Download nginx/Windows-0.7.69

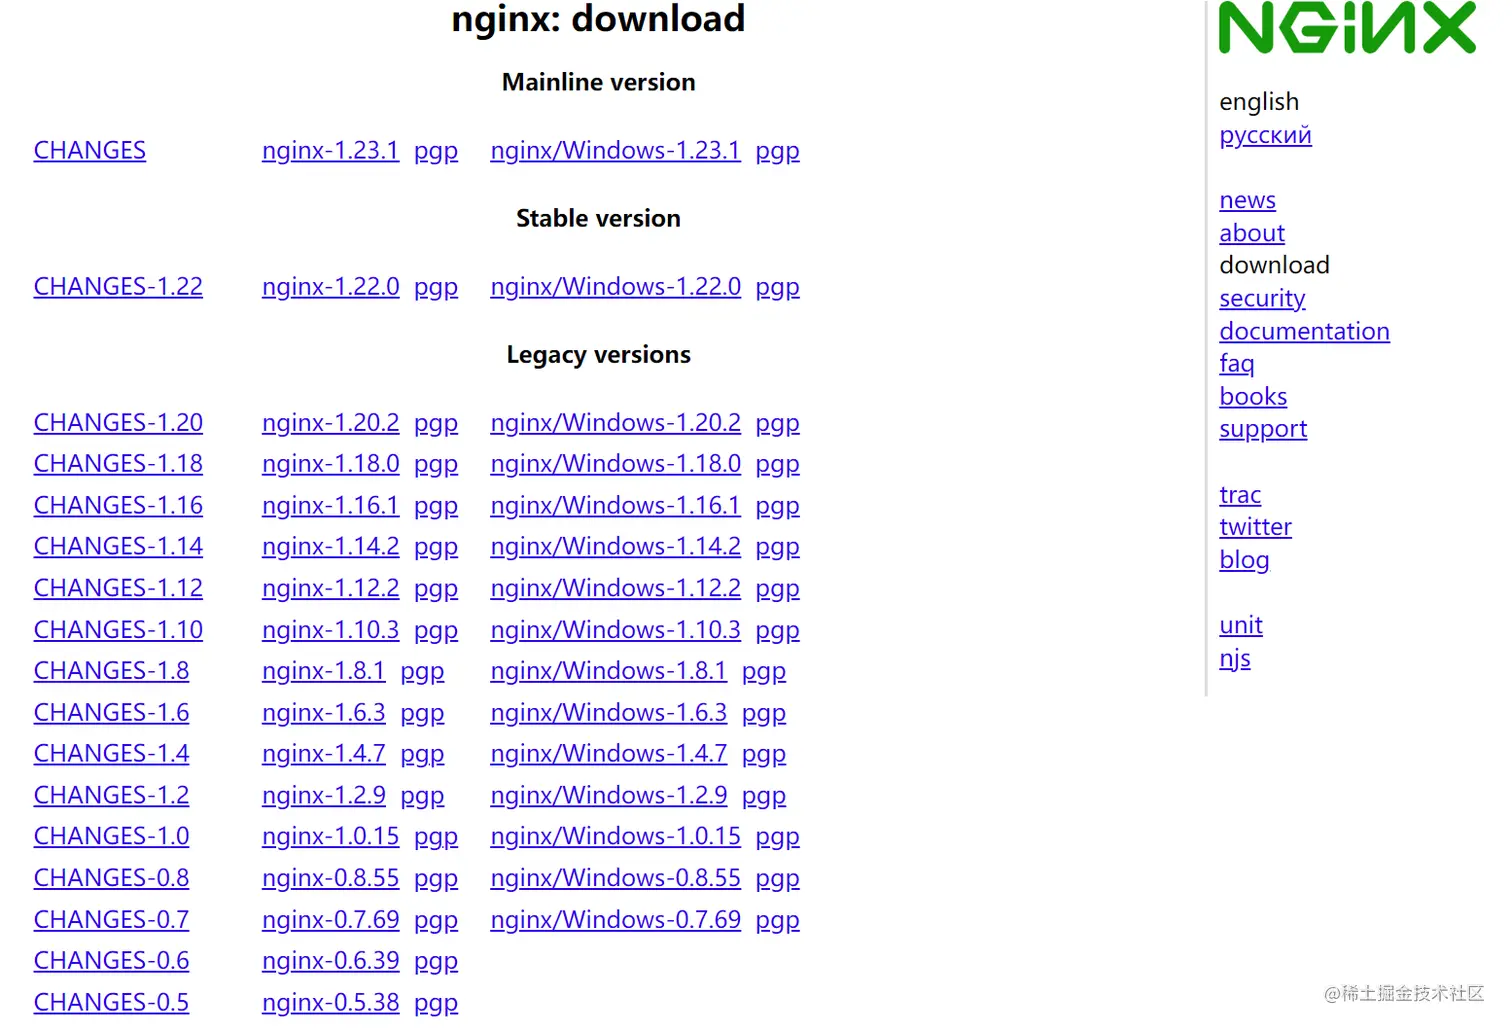(615, 920)
